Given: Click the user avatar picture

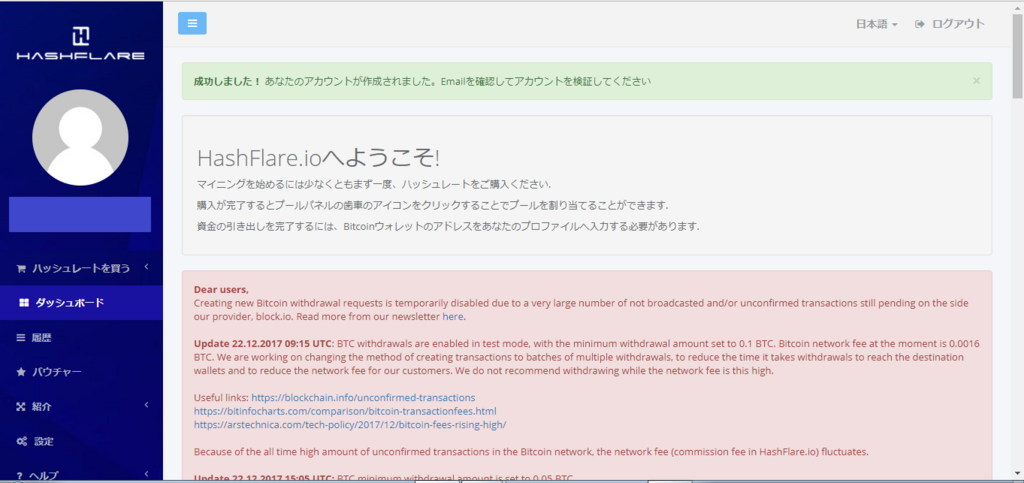Looking at the screenshot, I should 80,137.
